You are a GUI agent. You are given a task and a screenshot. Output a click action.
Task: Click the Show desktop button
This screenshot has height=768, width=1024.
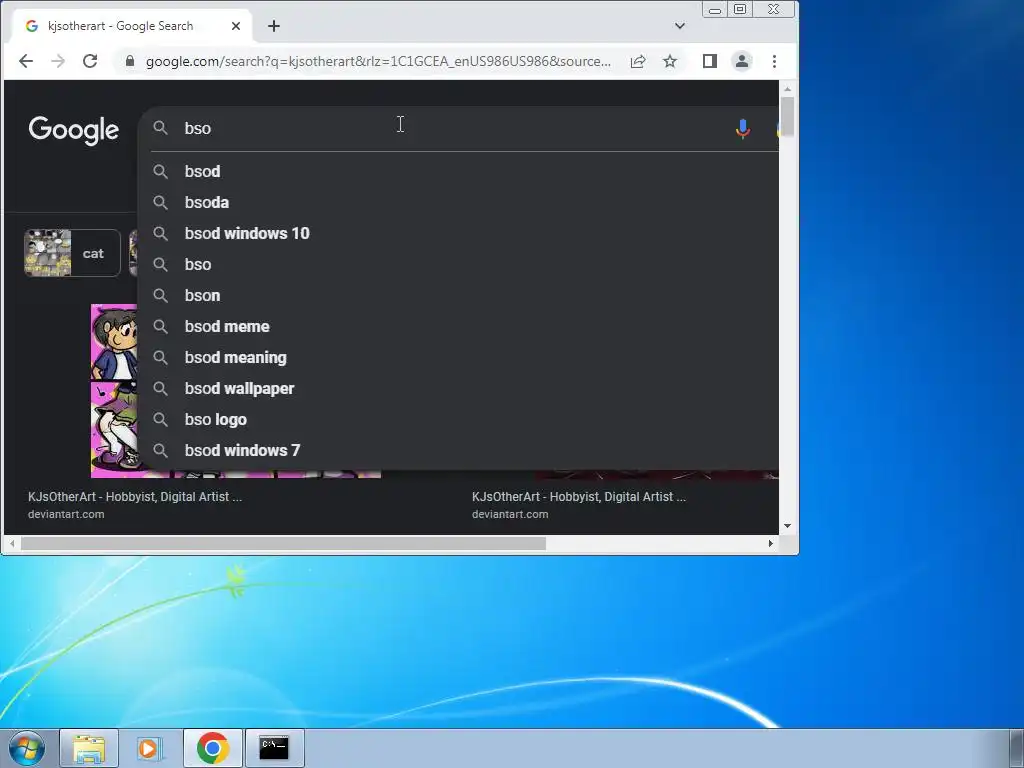pos(1017,748)
